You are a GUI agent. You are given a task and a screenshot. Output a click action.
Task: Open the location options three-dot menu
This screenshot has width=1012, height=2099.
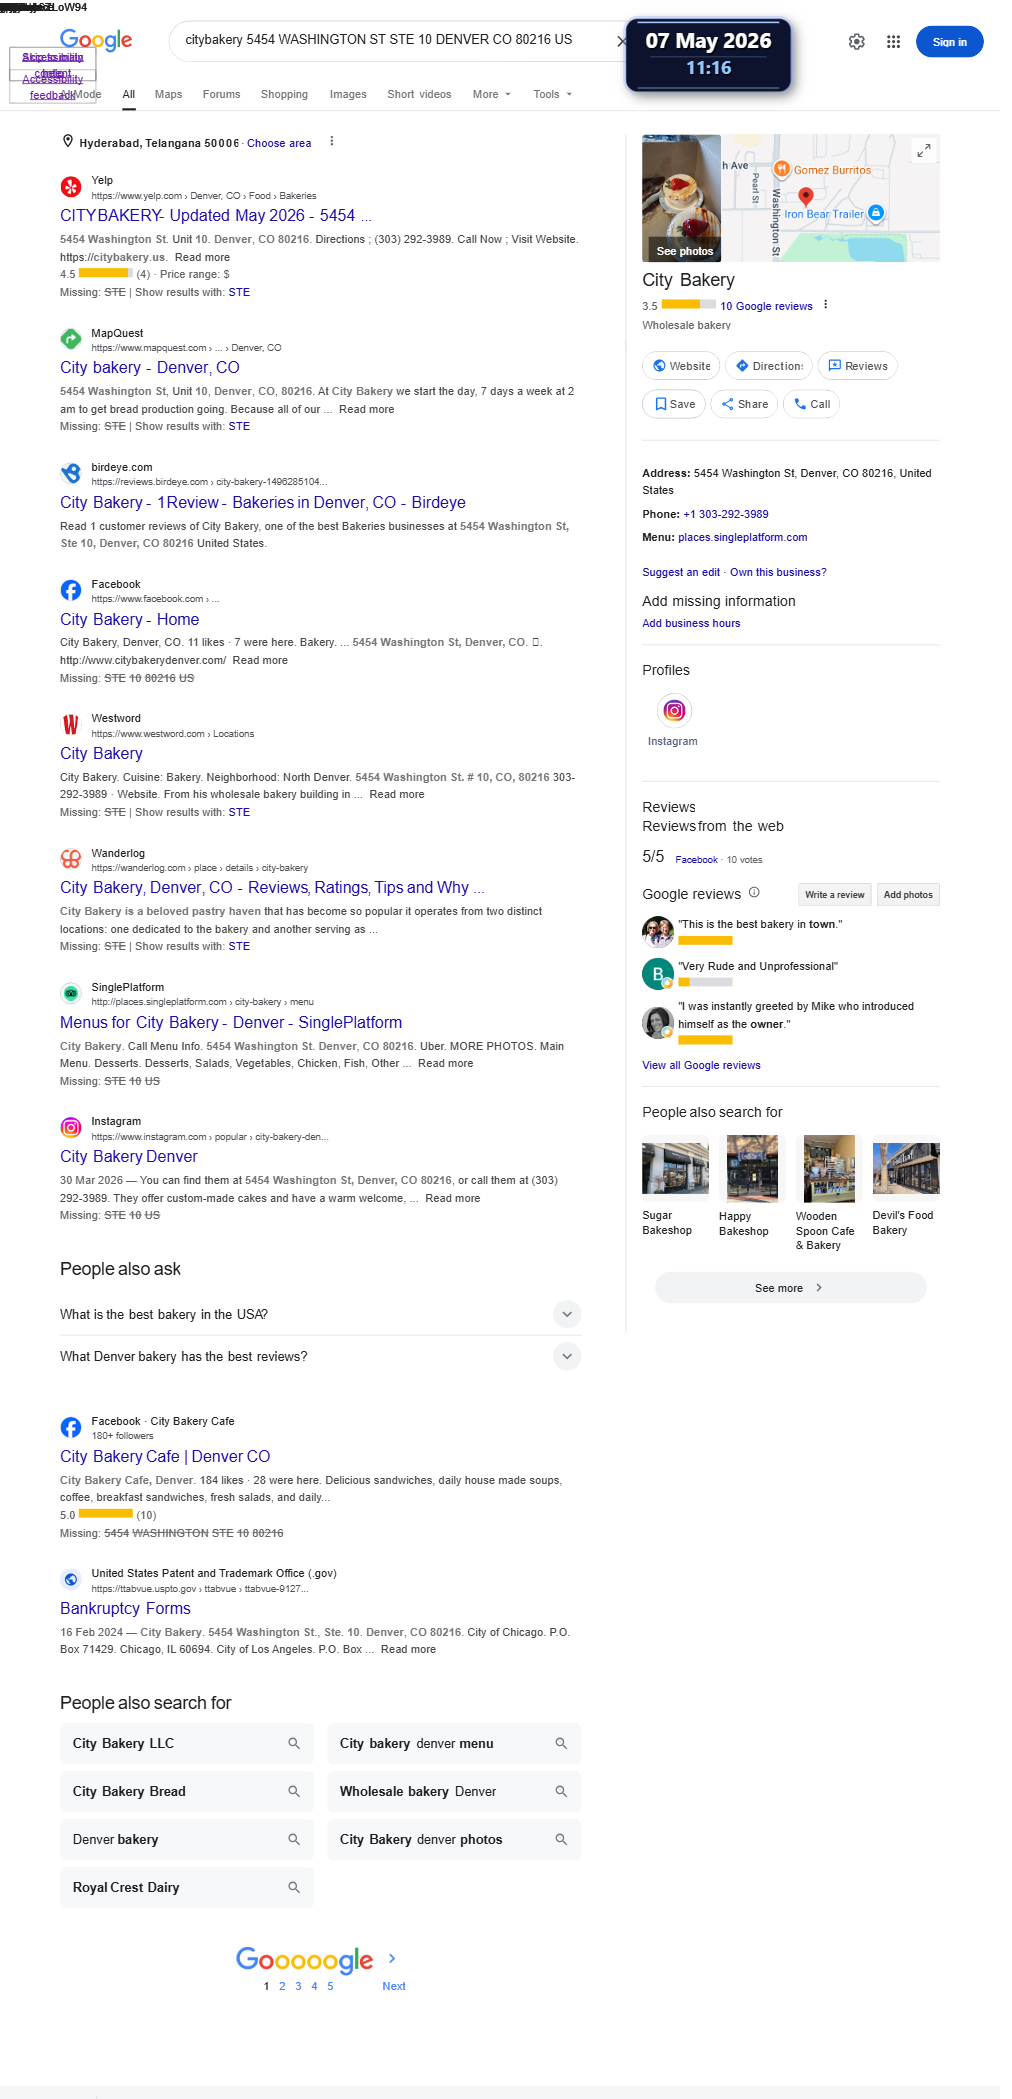[x=332, y=142]
